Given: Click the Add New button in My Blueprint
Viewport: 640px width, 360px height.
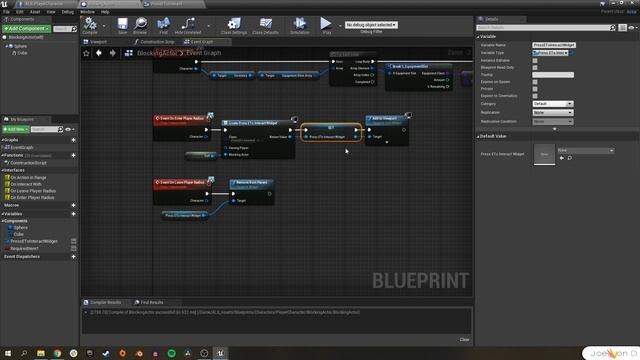Looking at the screenshot, I should click(x=16, y=129).
